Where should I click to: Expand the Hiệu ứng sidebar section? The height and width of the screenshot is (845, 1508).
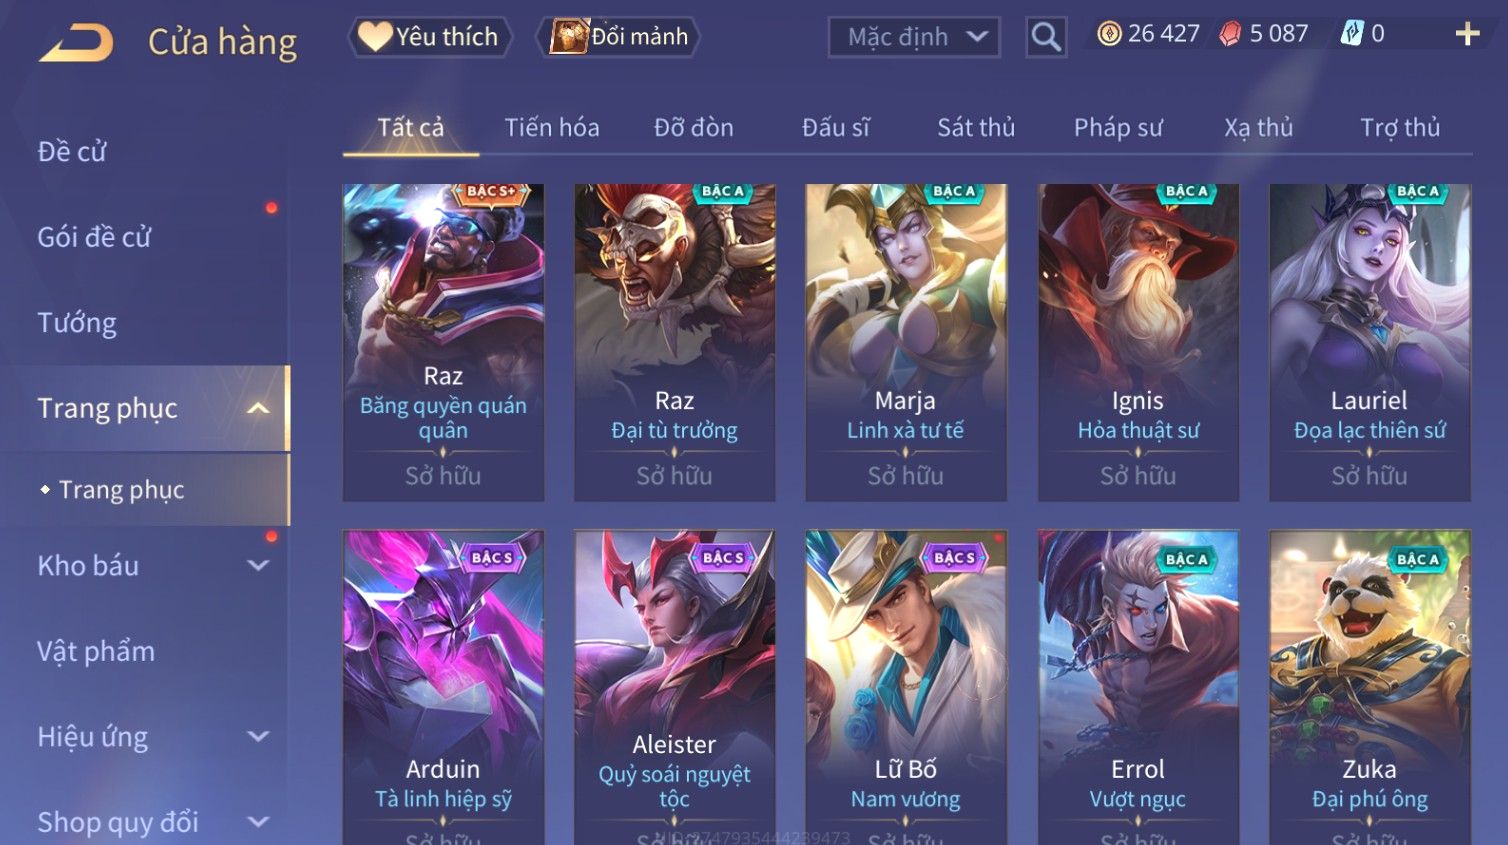click(258, 737)
